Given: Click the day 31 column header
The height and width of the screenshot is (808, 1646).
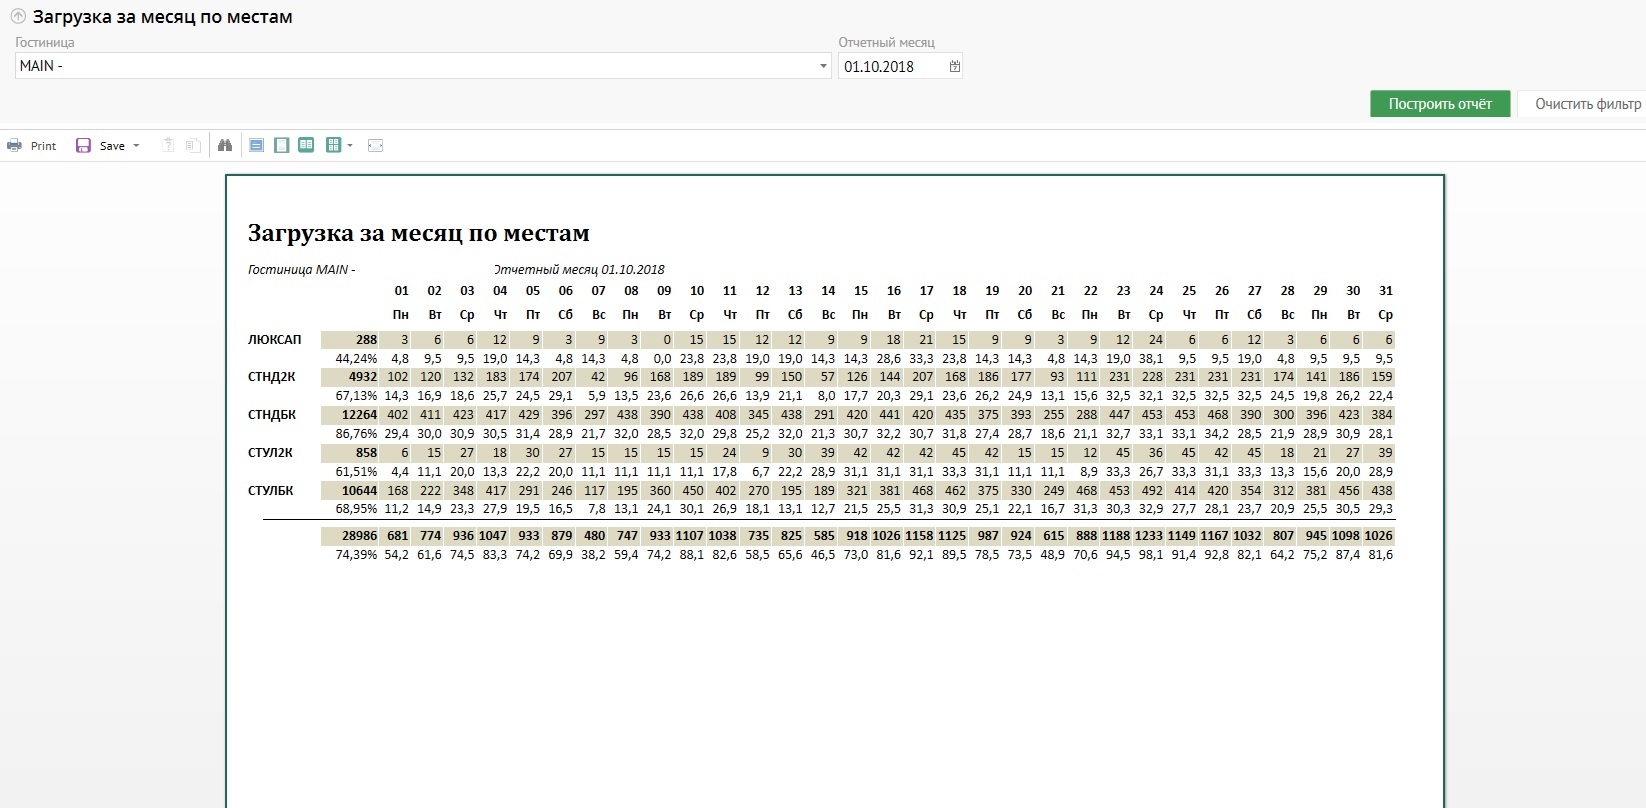Looking at the screenshot, I should point(1385,291).
